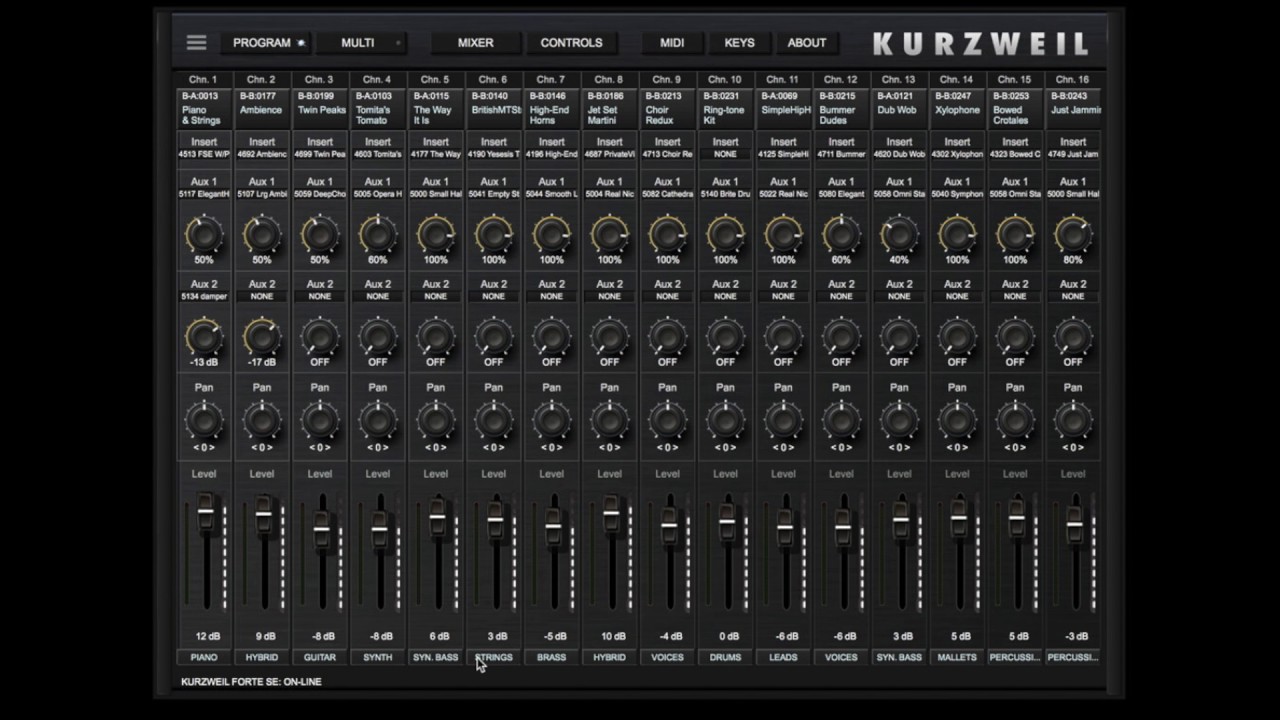This screenshot has height=720, width=1280.
Task: Click the LEADS category label under Chn. 11
Action: click(x=783, y=657)
